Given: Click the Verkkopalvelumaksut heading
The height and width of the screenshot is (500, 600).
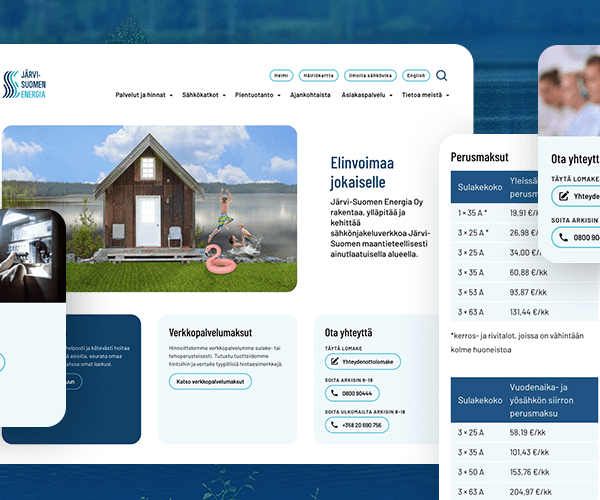Looking at the screenshot, I should point(210,332).
